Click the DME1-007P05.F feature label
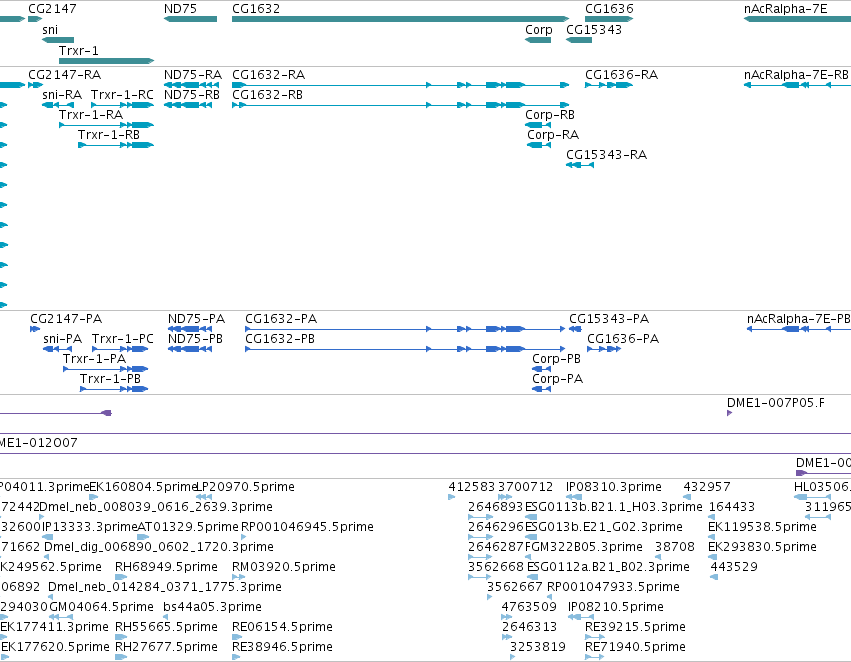The width and height of the screenshot is (851, 662). (x=776, y=403)
